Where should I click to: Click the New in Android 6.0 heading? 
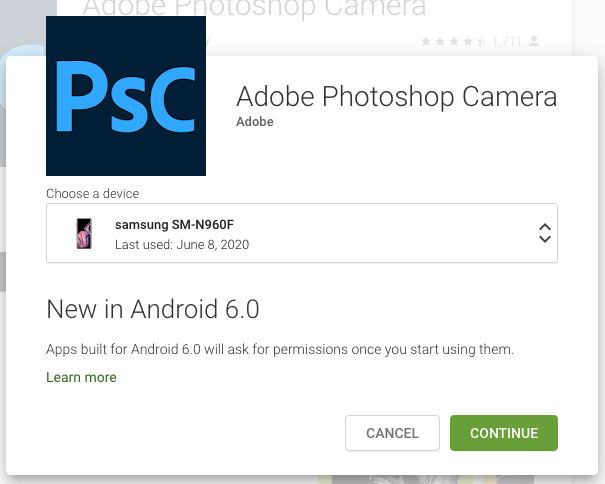click(153, 309)
